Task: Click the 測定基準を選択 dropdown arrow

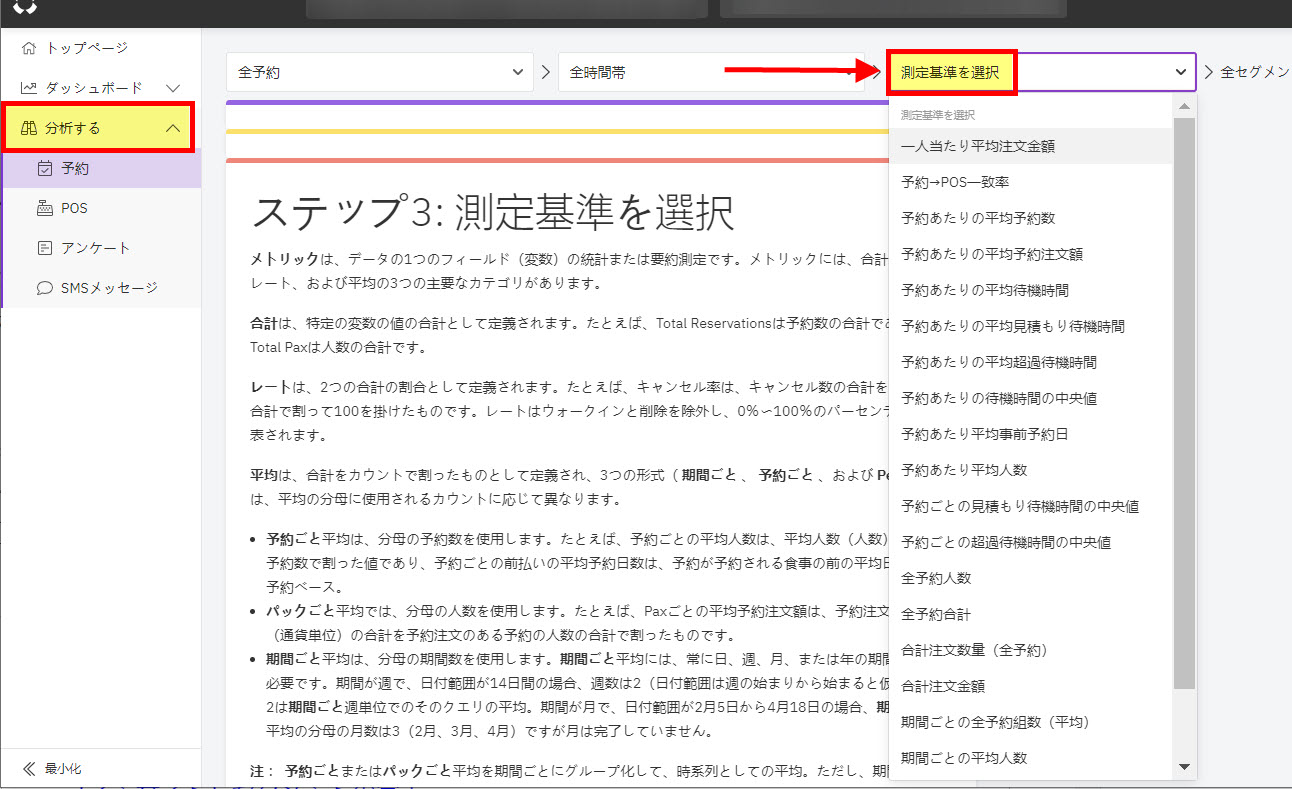Action: click(x=1181, y=72)
